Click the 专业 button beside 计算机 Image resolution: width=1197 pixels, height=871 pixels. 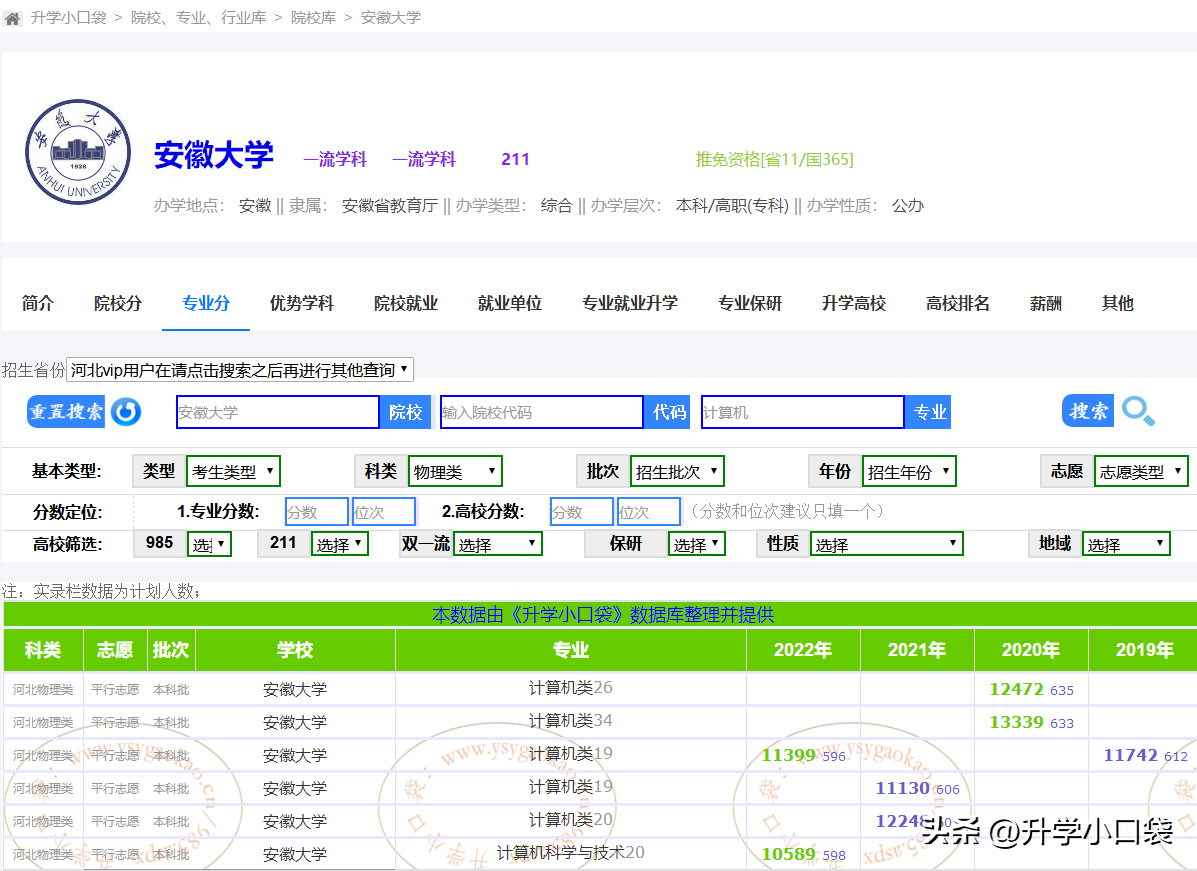929,412
